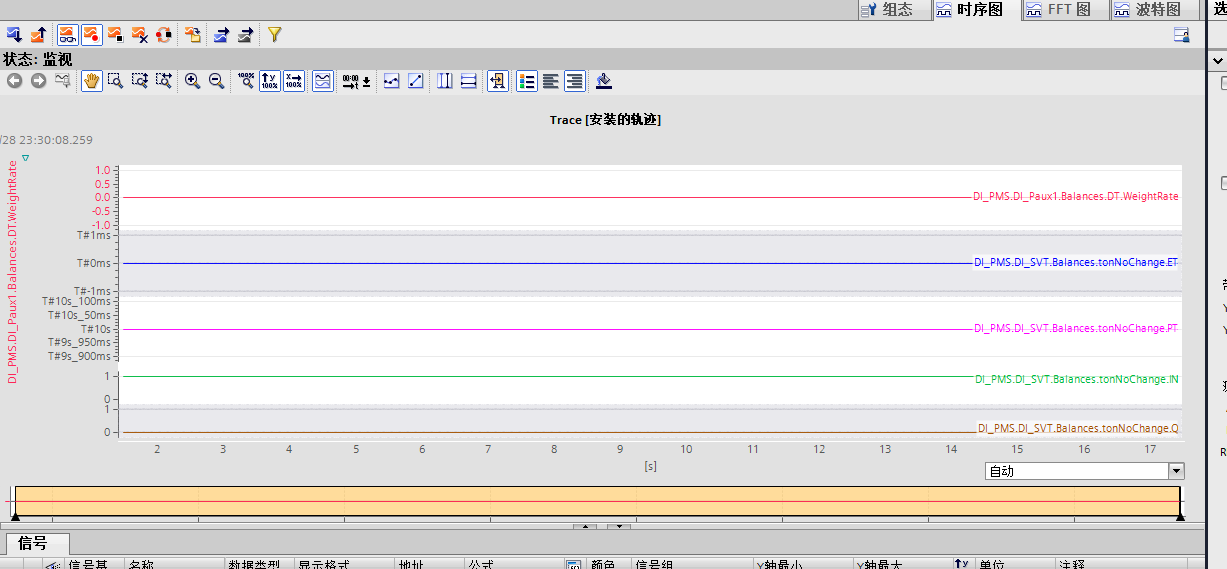The height and width of the screenshot is (569, 1227).
Task: Toggle the horizontal measurement cursors
Action: (x=468, y=81)
